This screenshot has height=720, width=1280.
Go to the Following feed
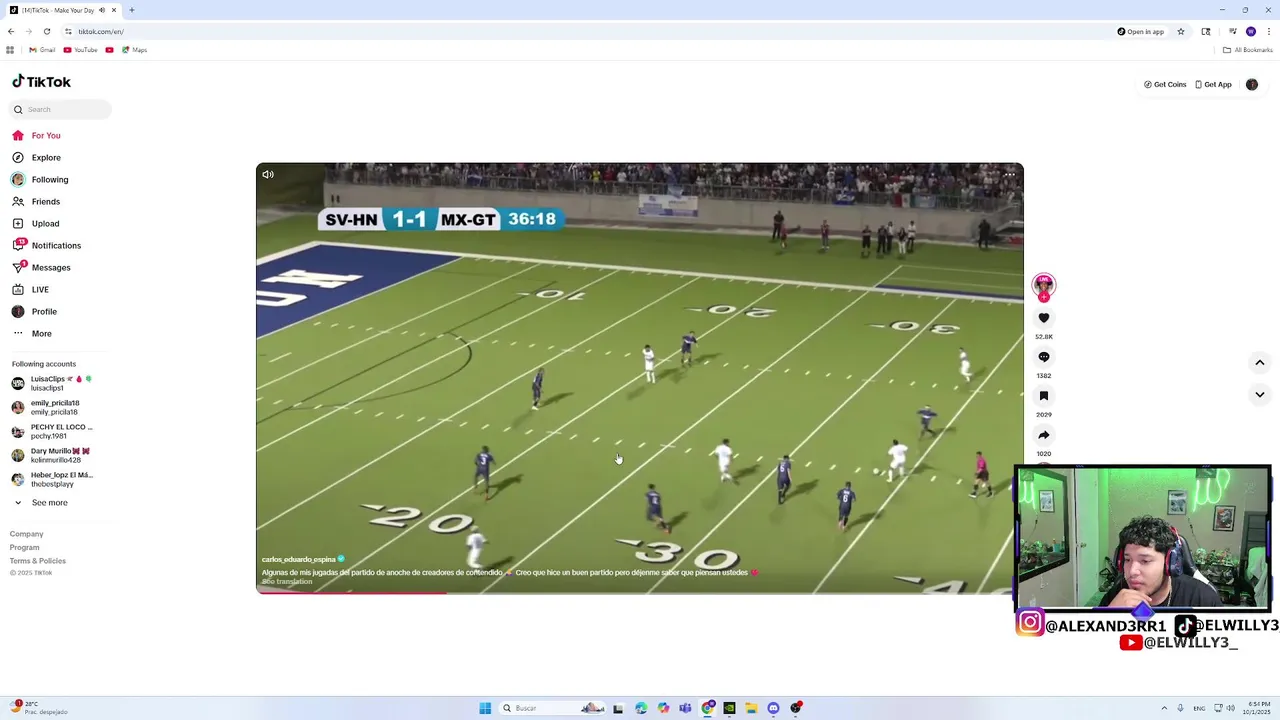(x=41, y=179)
